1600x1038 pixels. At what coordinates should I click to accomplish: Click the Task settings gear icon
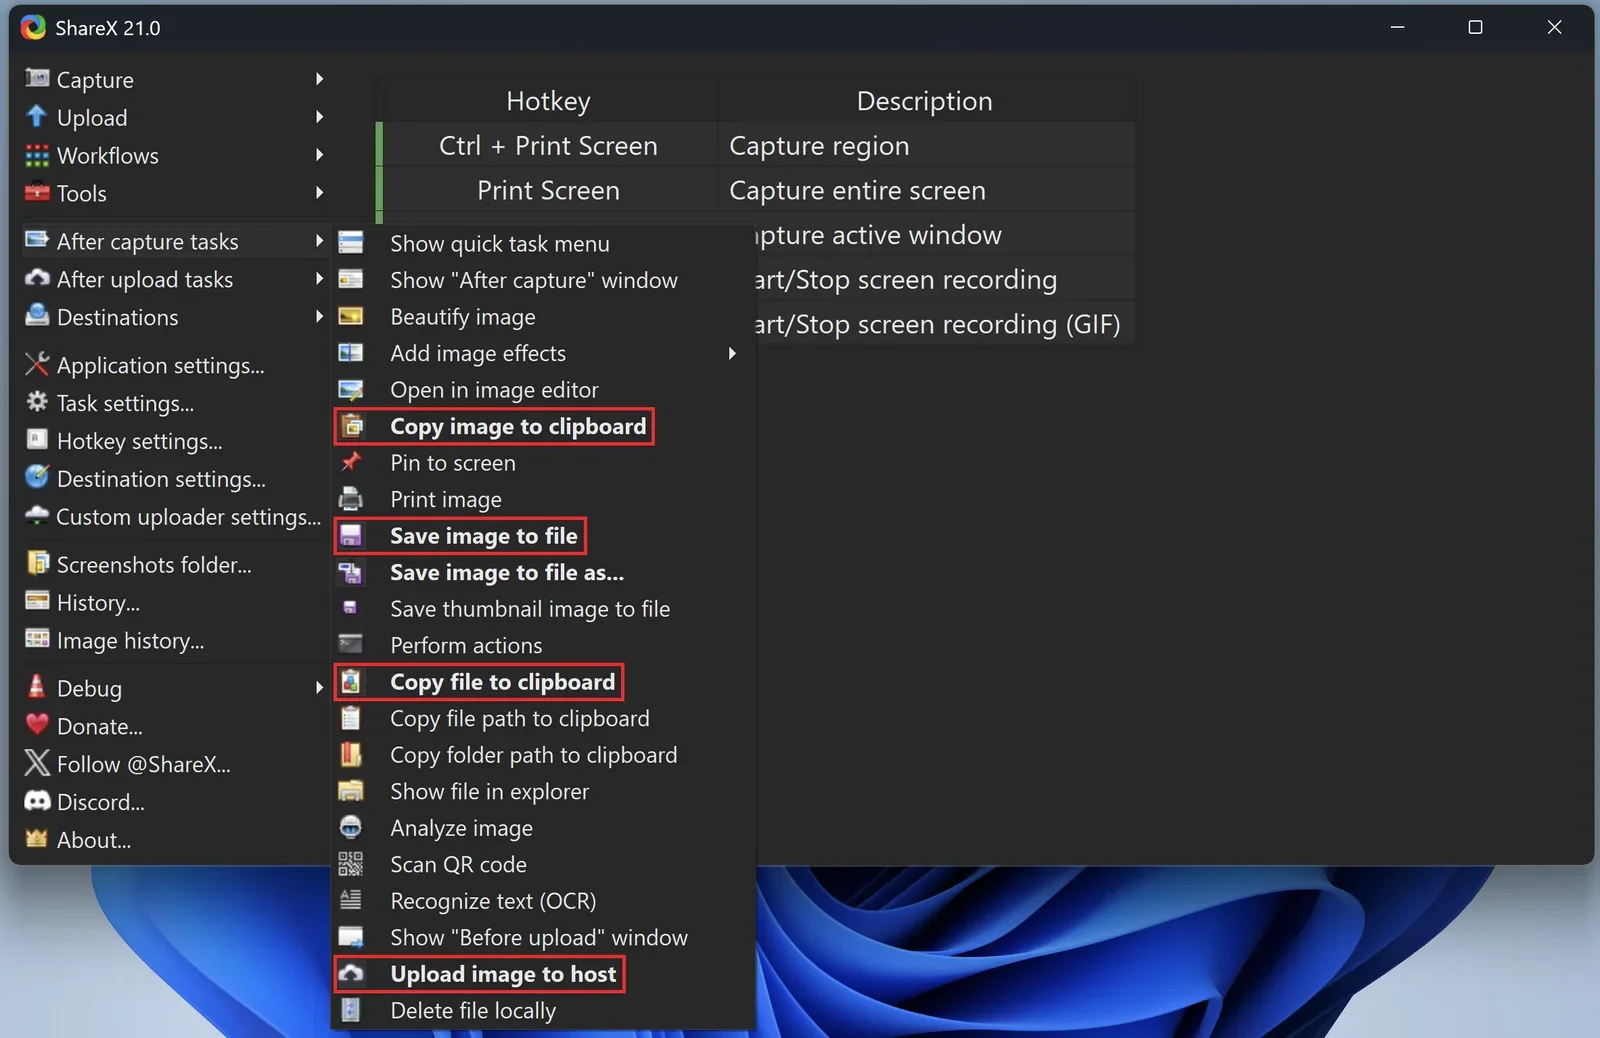(37, 402)
